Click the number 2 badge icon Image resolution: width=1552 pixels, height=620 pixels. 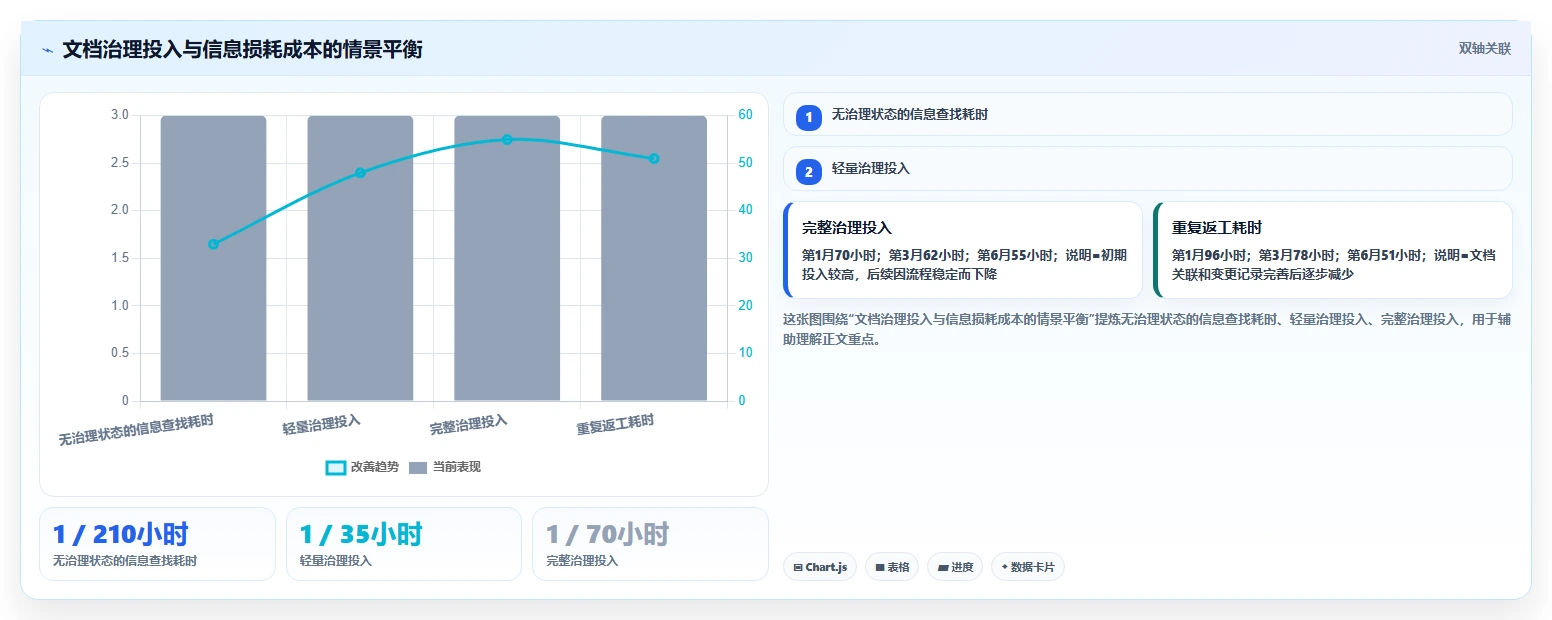point(808,172)
